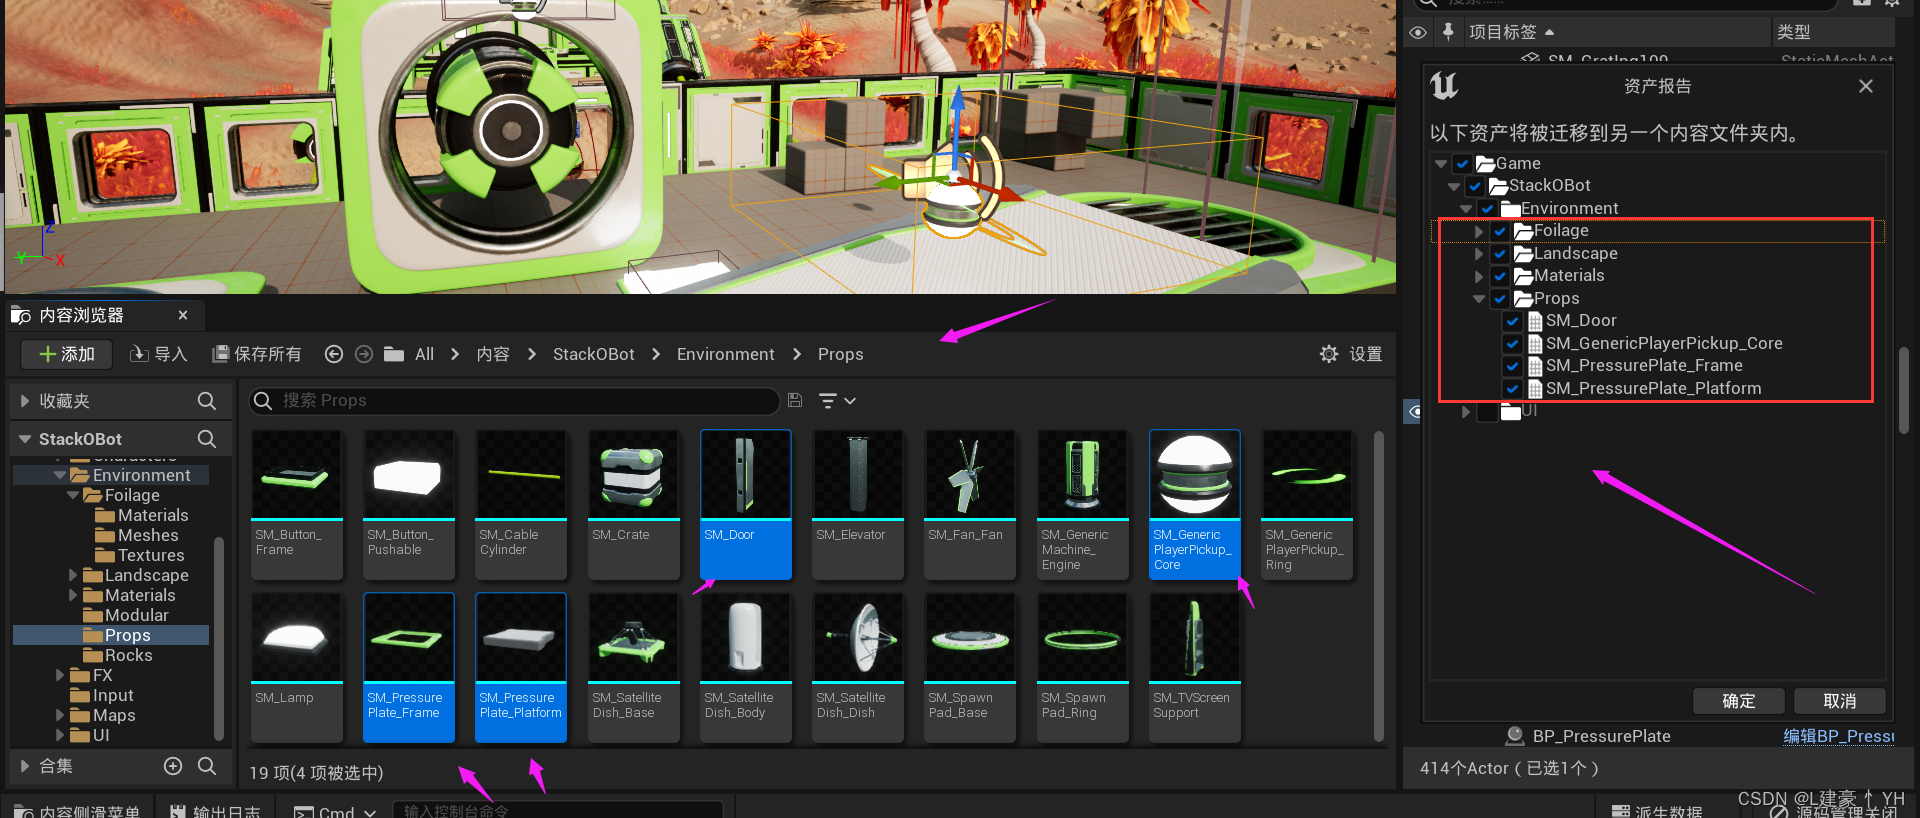
Task: Open the 内容侧滑菜单 content drawer
Action: pos(78,812)
